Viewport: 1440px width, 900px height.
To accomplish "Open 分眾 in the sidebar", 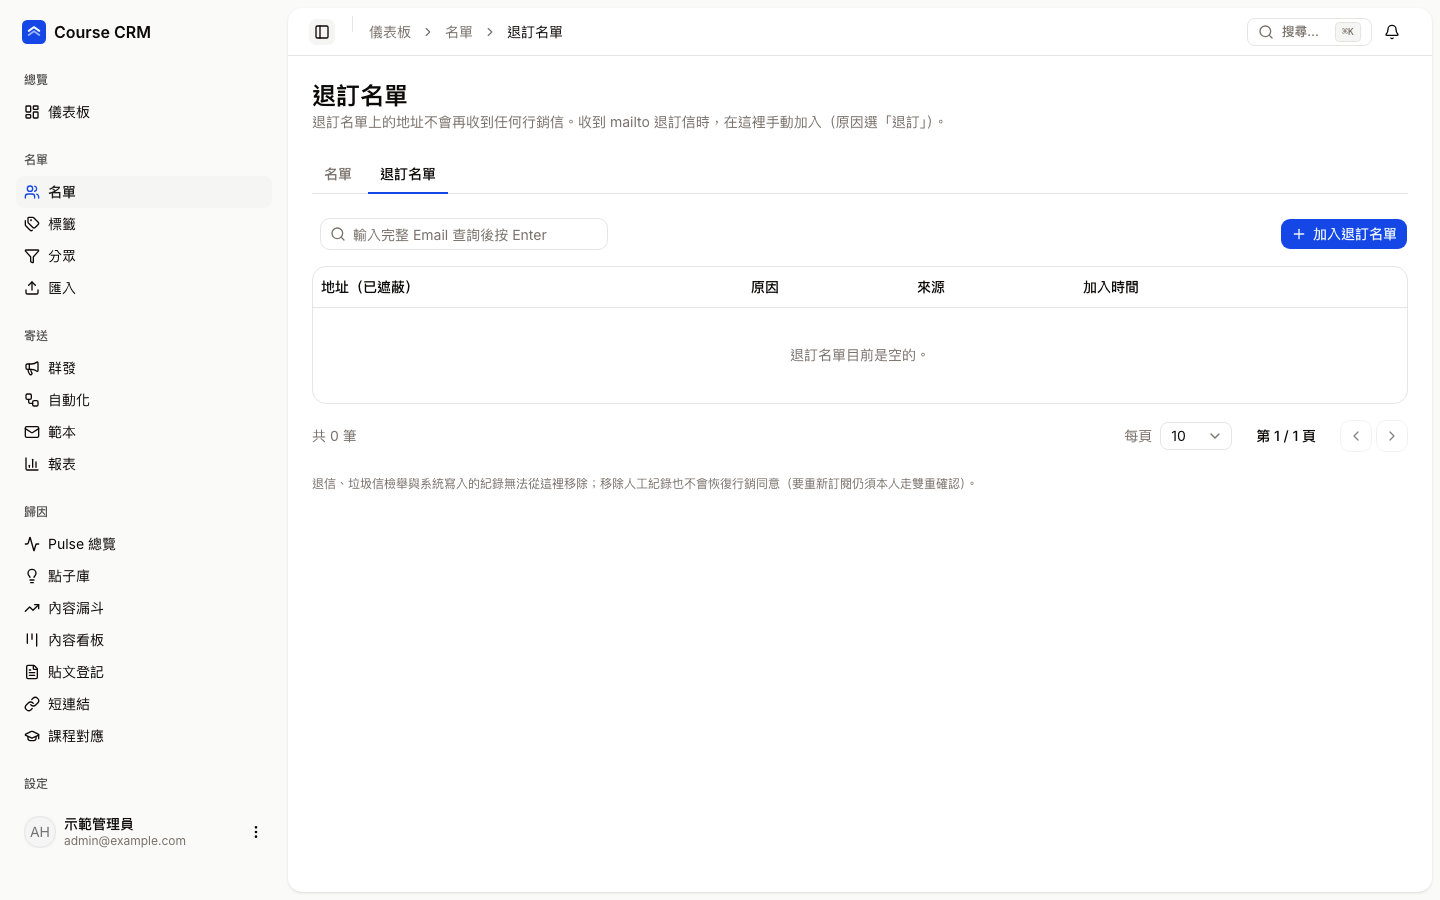I will click(144, 256).
